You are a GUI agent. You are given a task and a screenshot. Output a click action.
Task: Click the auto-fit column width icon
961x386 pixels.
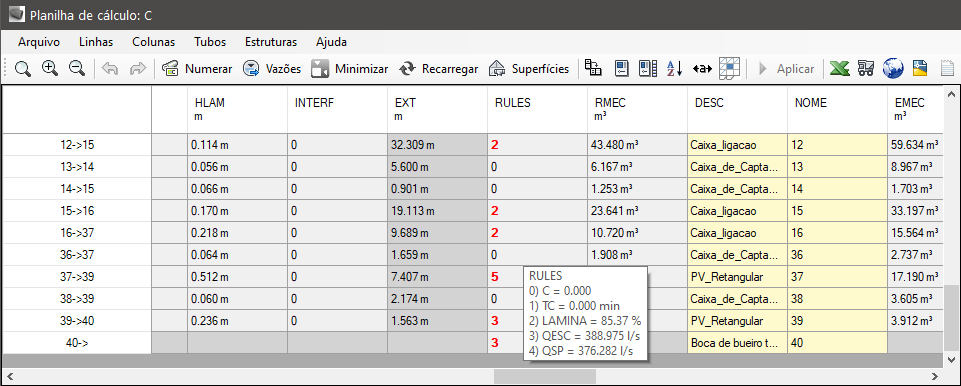pyautogui.click(x=702, y=69)
